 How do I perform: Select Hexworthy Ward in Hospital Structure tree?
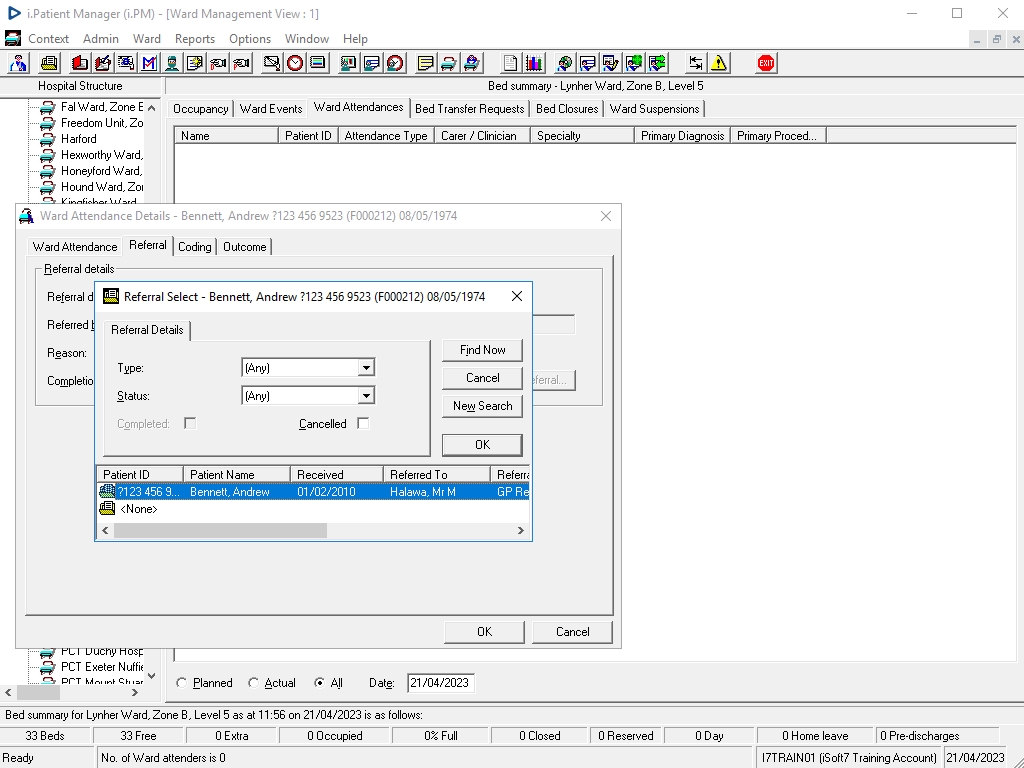101,155
